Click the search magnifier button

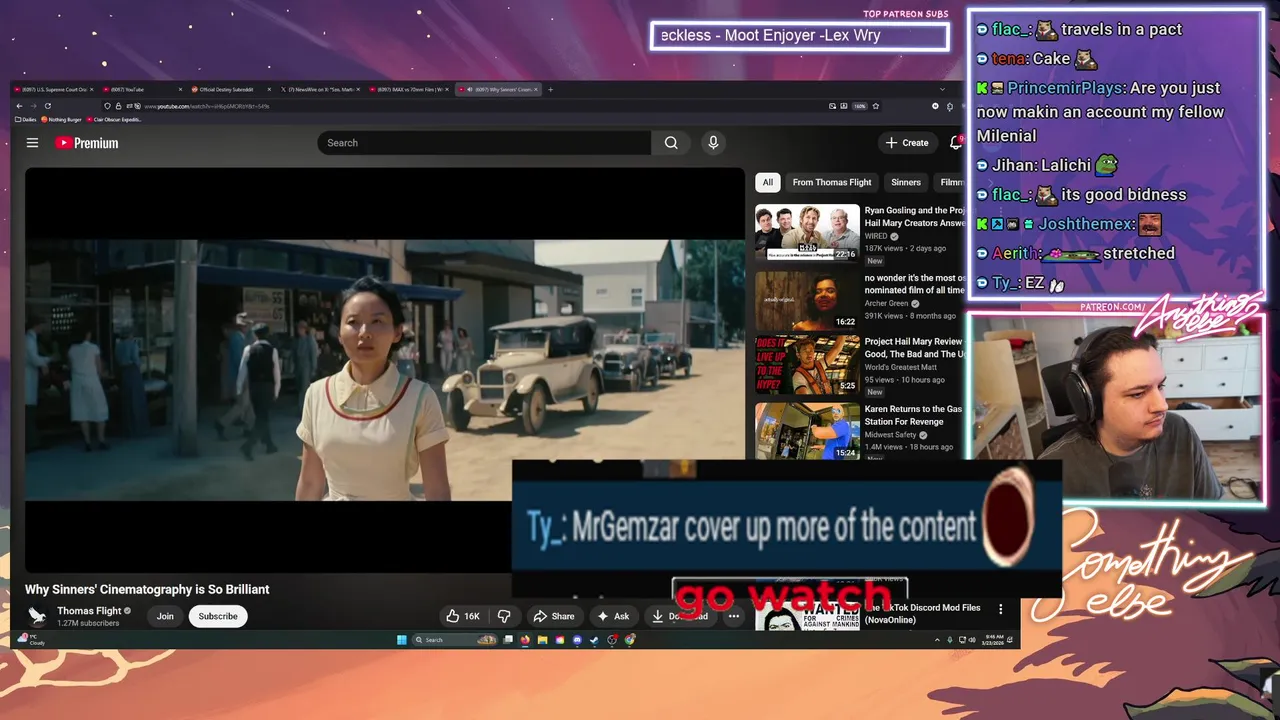[671, 143]
